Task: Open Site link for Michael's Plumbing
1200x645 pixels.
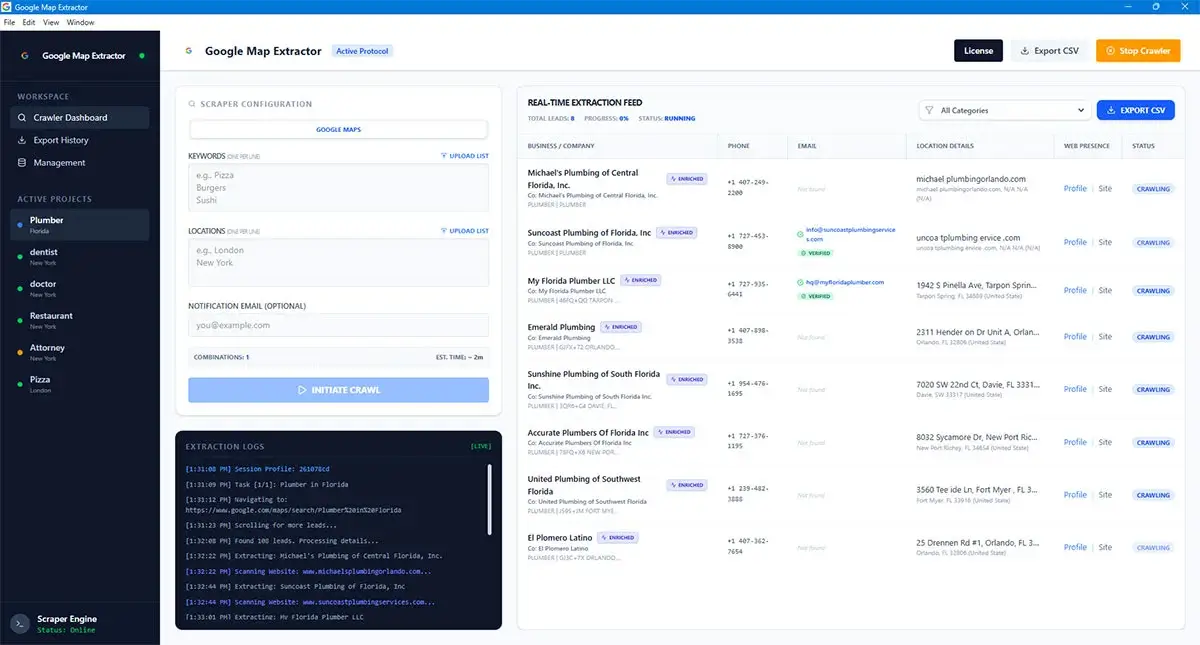Action: (x=1105, y=189)
